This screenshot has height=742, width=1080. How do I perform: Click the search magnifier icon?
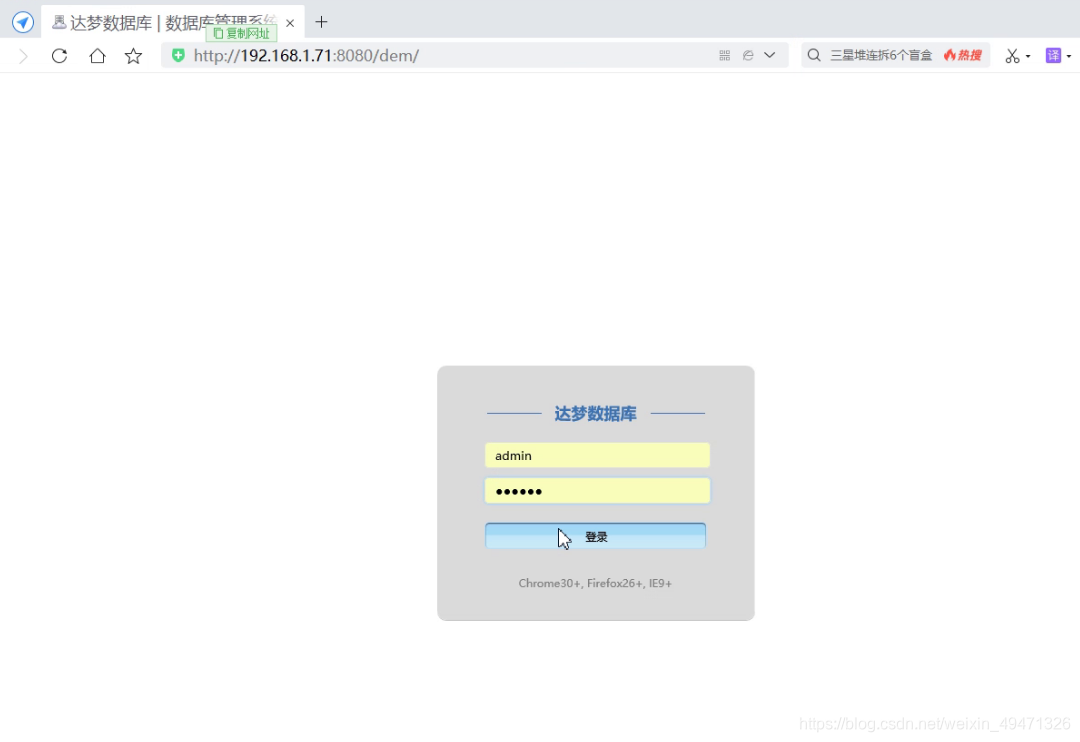[x=814, y=55]
